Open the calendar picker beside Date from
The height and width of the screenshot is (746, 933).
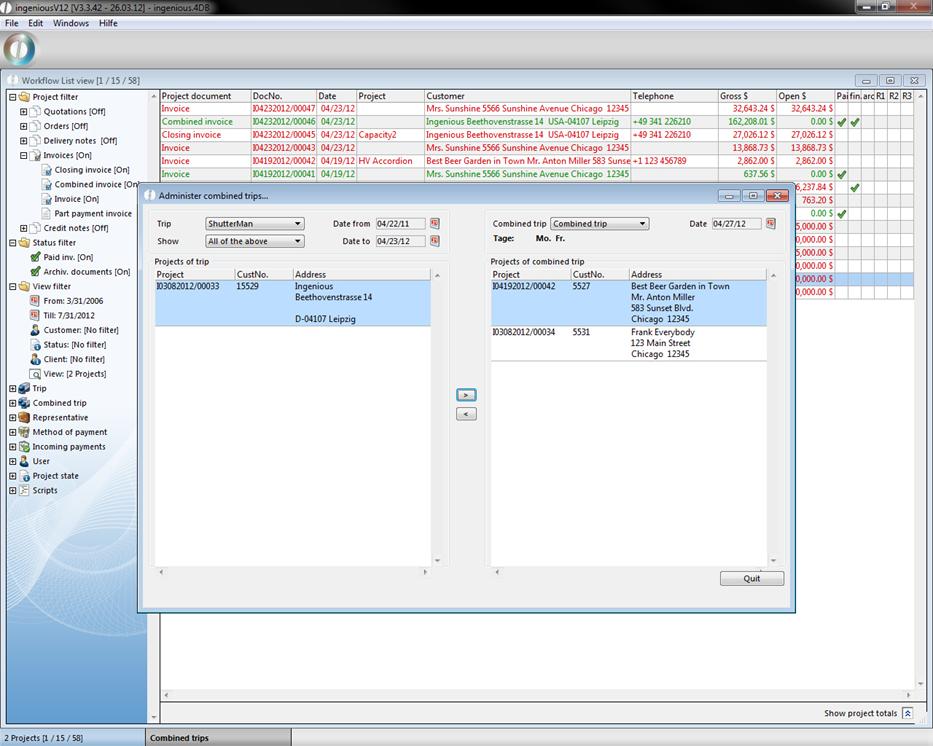[435, 224]
